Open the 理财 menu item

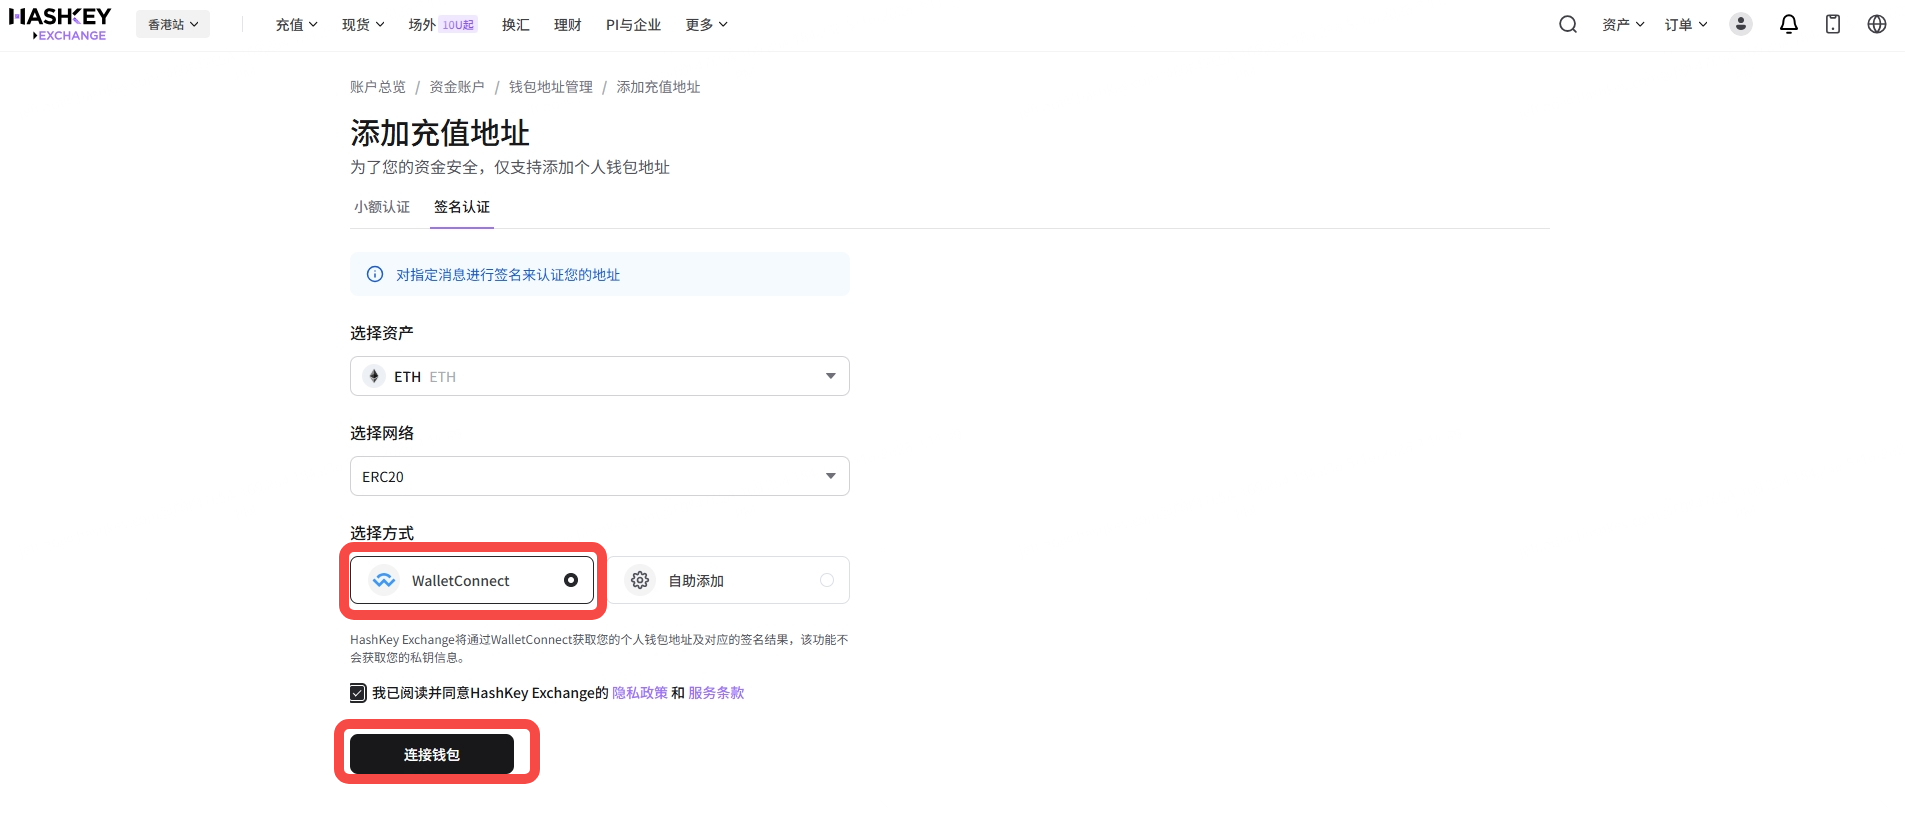click(568, 24)
